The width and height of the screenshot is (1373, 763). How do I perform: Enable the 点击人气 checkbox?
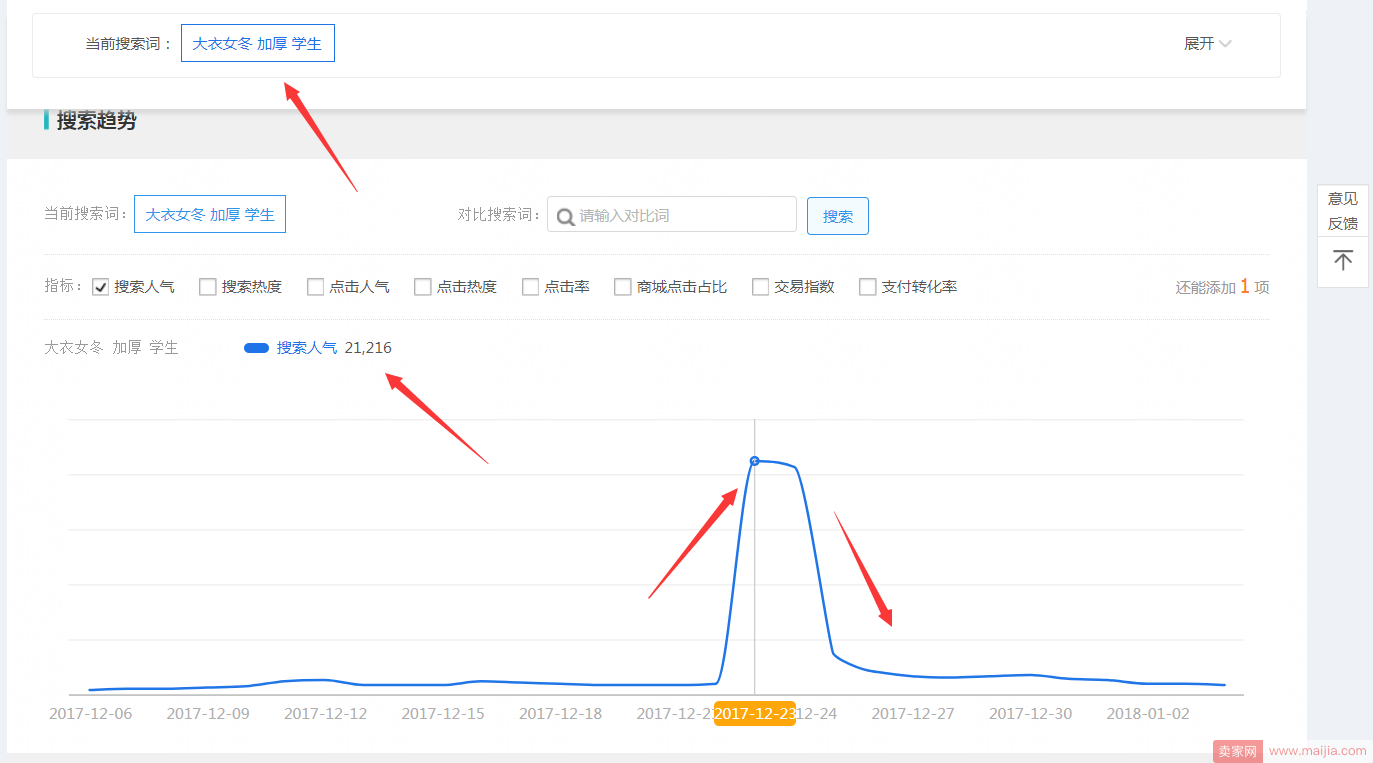(x=315, y=287)
